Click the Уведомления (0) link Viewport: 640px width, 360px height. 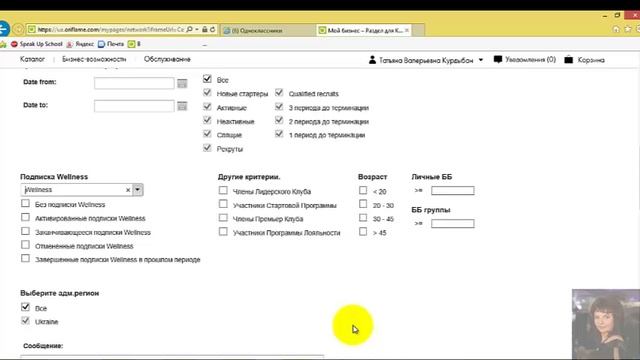point(530,60)
